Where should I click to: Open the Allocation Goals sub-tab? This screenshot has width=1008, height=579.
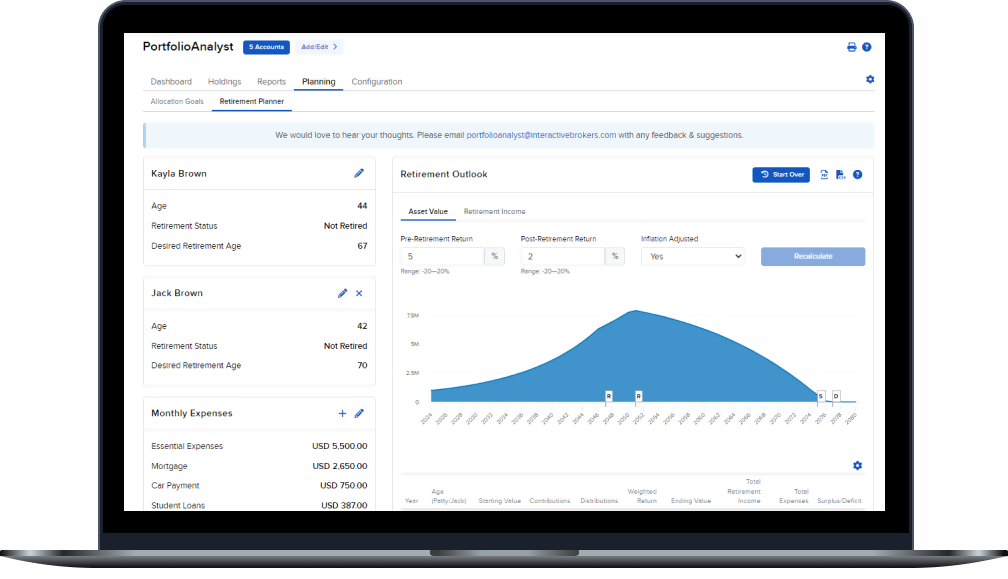pyautogui.click(x=177, y=101)
